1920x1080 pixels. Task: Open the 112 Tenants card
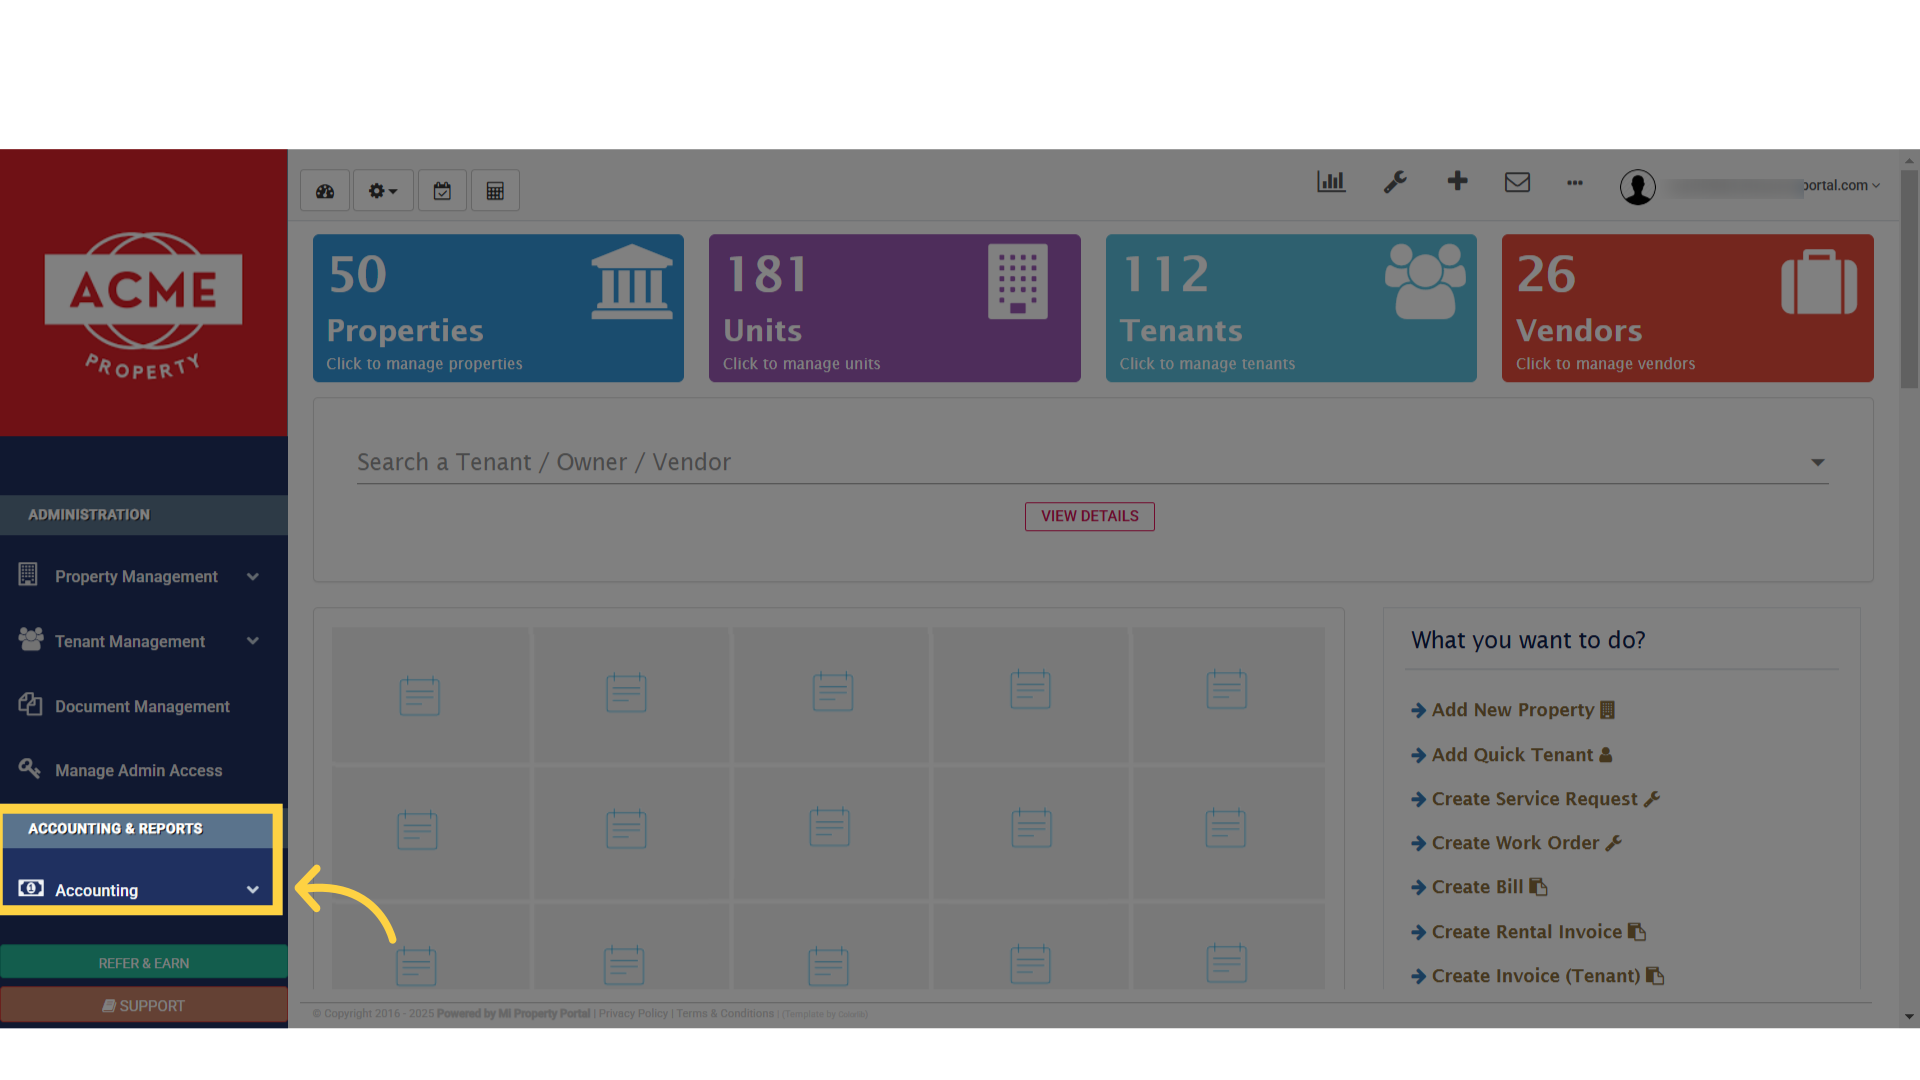coord(1291,308)
